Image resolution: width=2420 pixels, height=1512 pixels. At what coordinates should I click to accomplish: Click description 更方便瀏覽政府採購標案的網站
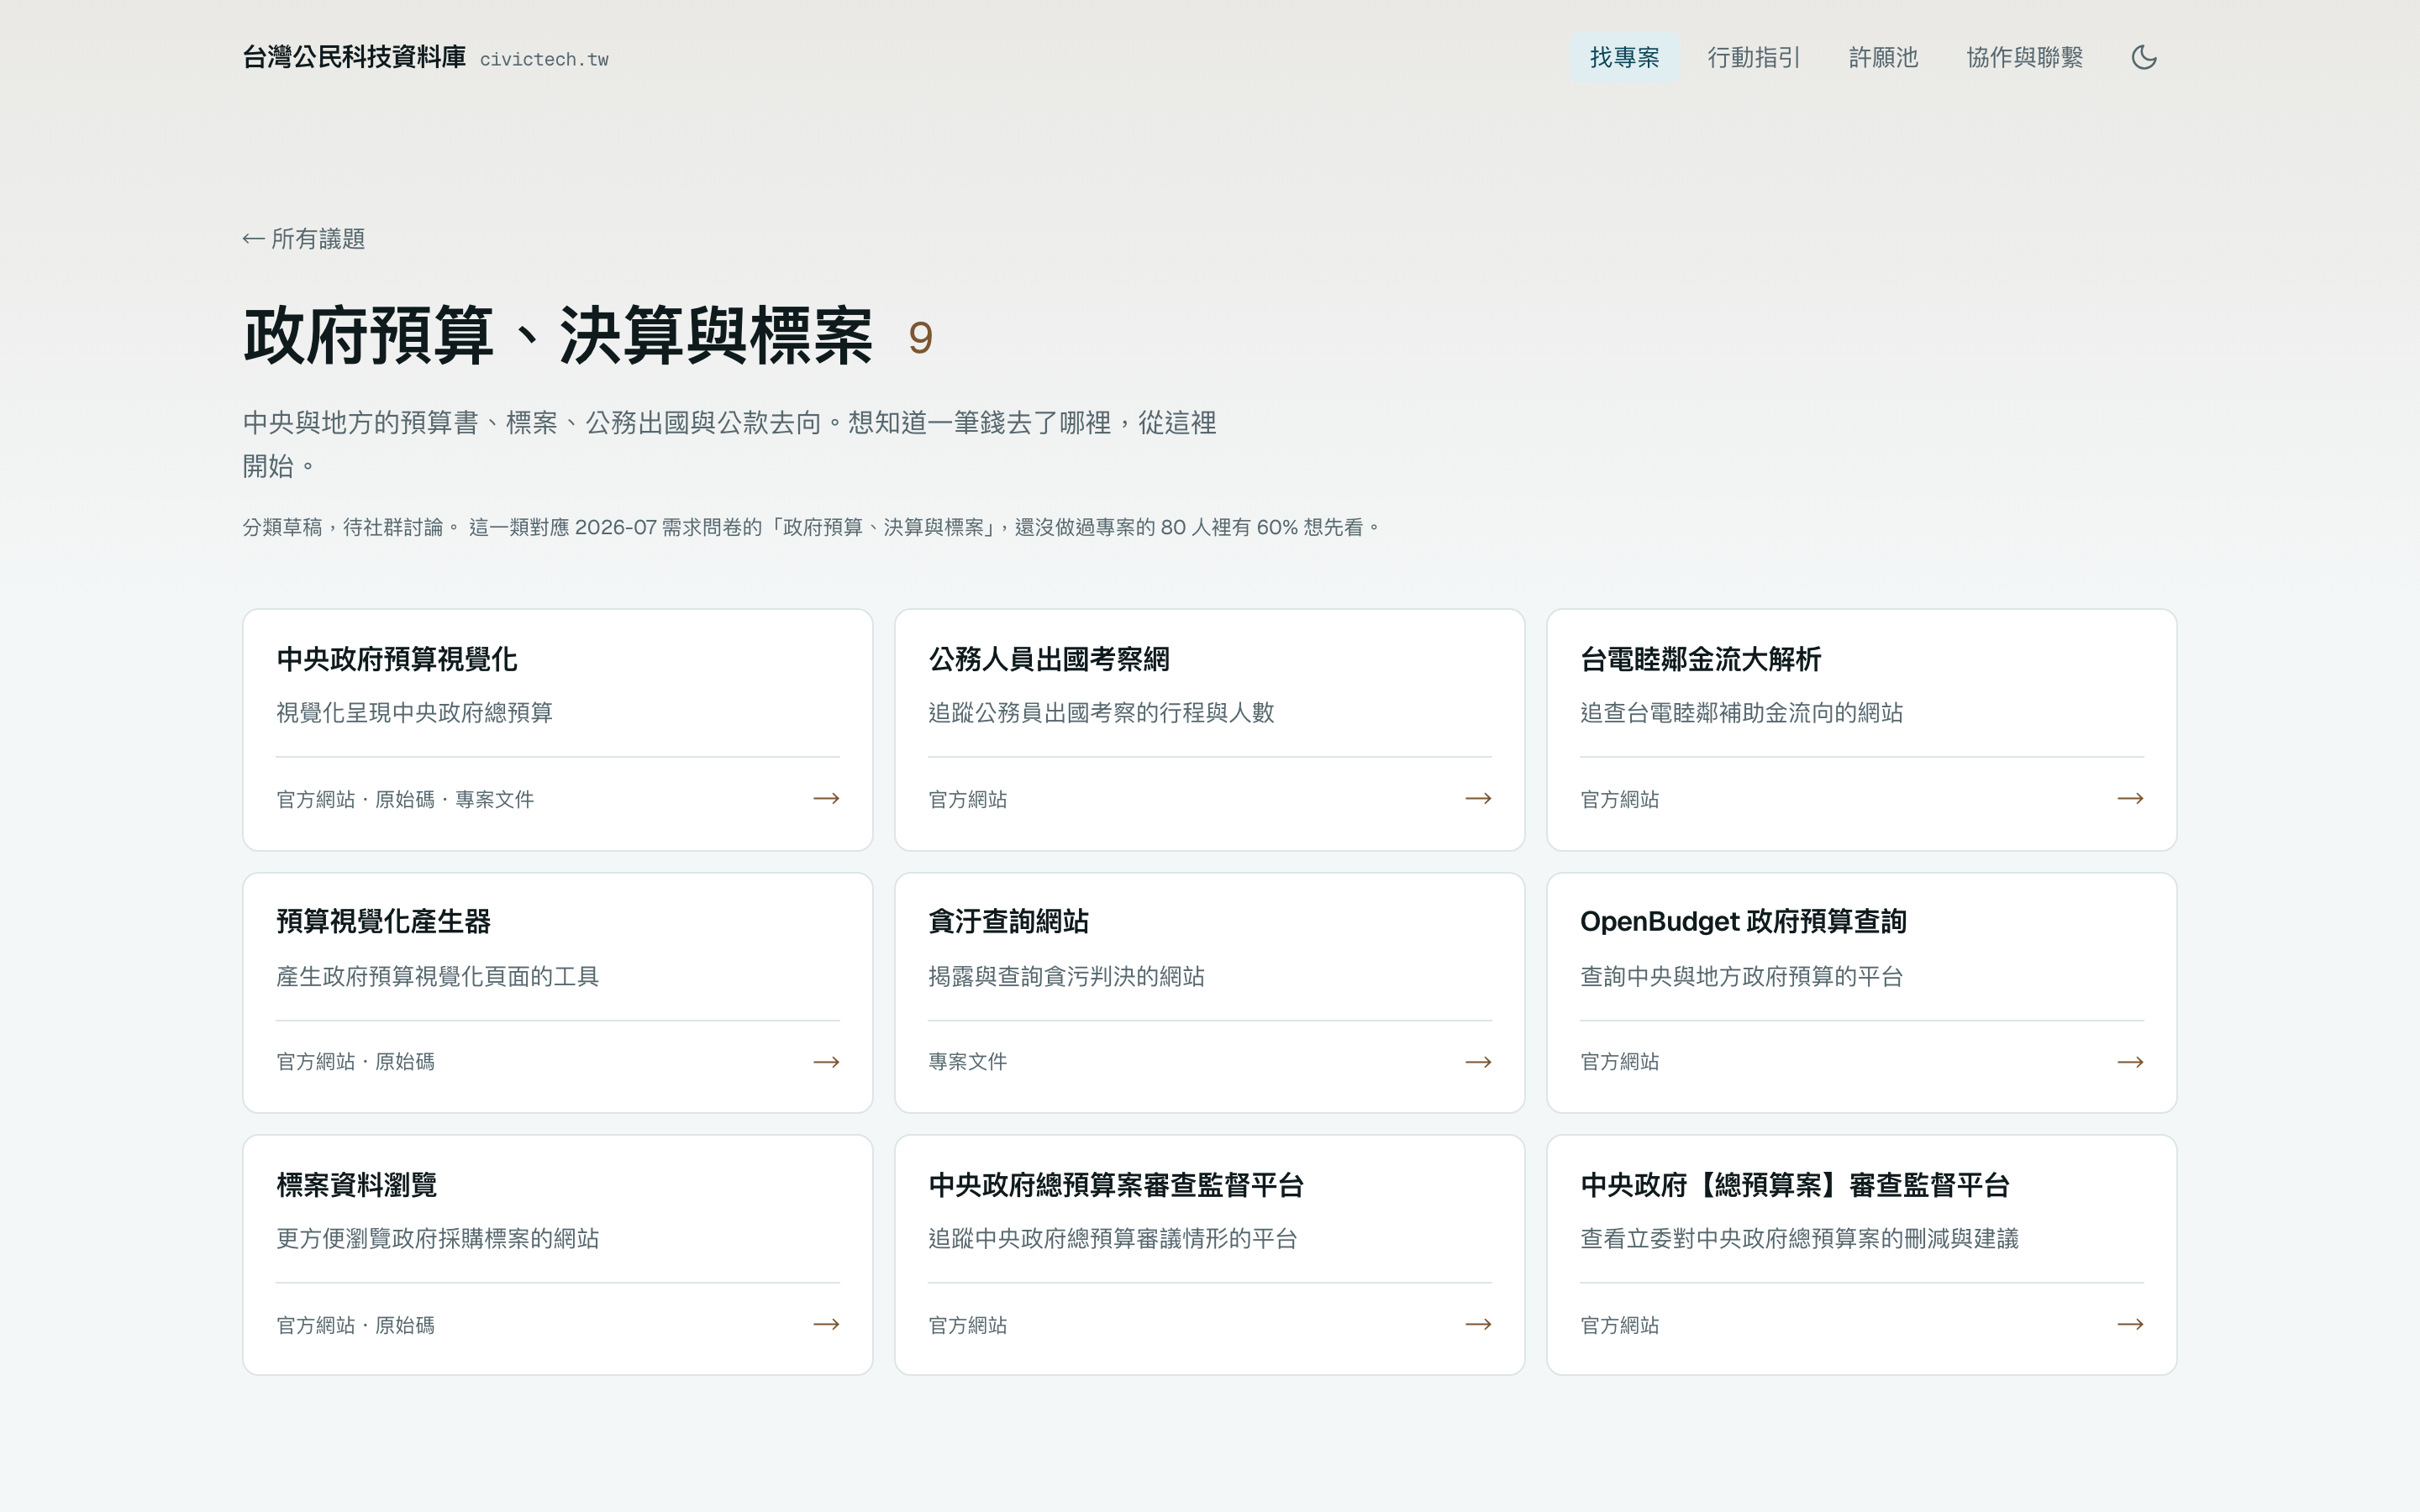(x=437, y=1239)
